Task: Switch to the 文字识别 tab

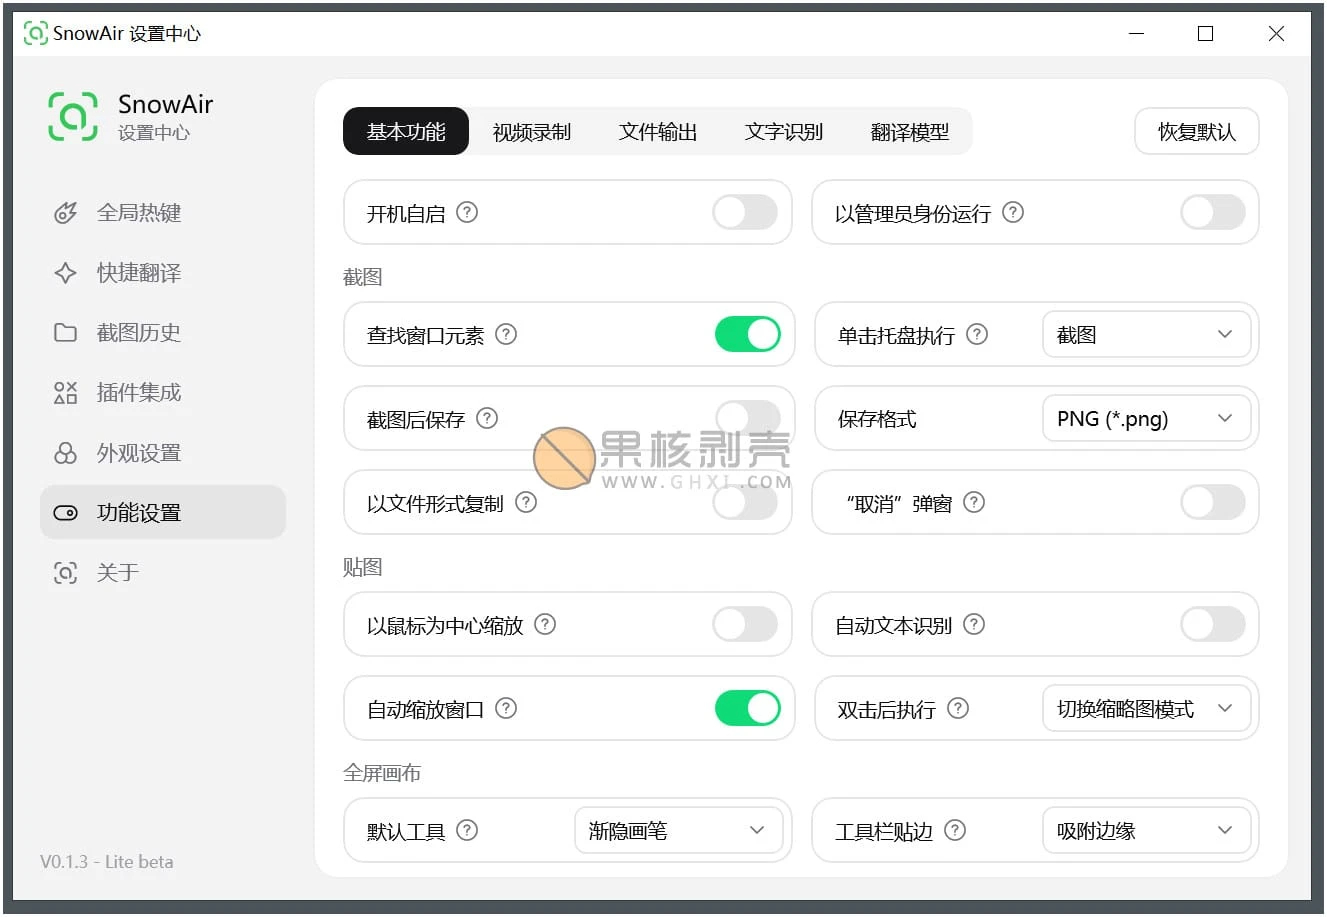Action: click(x=784, y=131)
